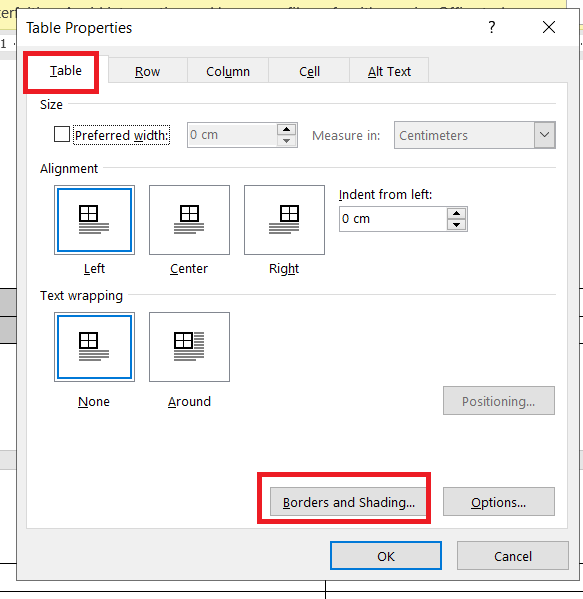Viewport: 583px width, 599px height.
Task: Enable the Preferred width checkbox
Action: [62, 134]
